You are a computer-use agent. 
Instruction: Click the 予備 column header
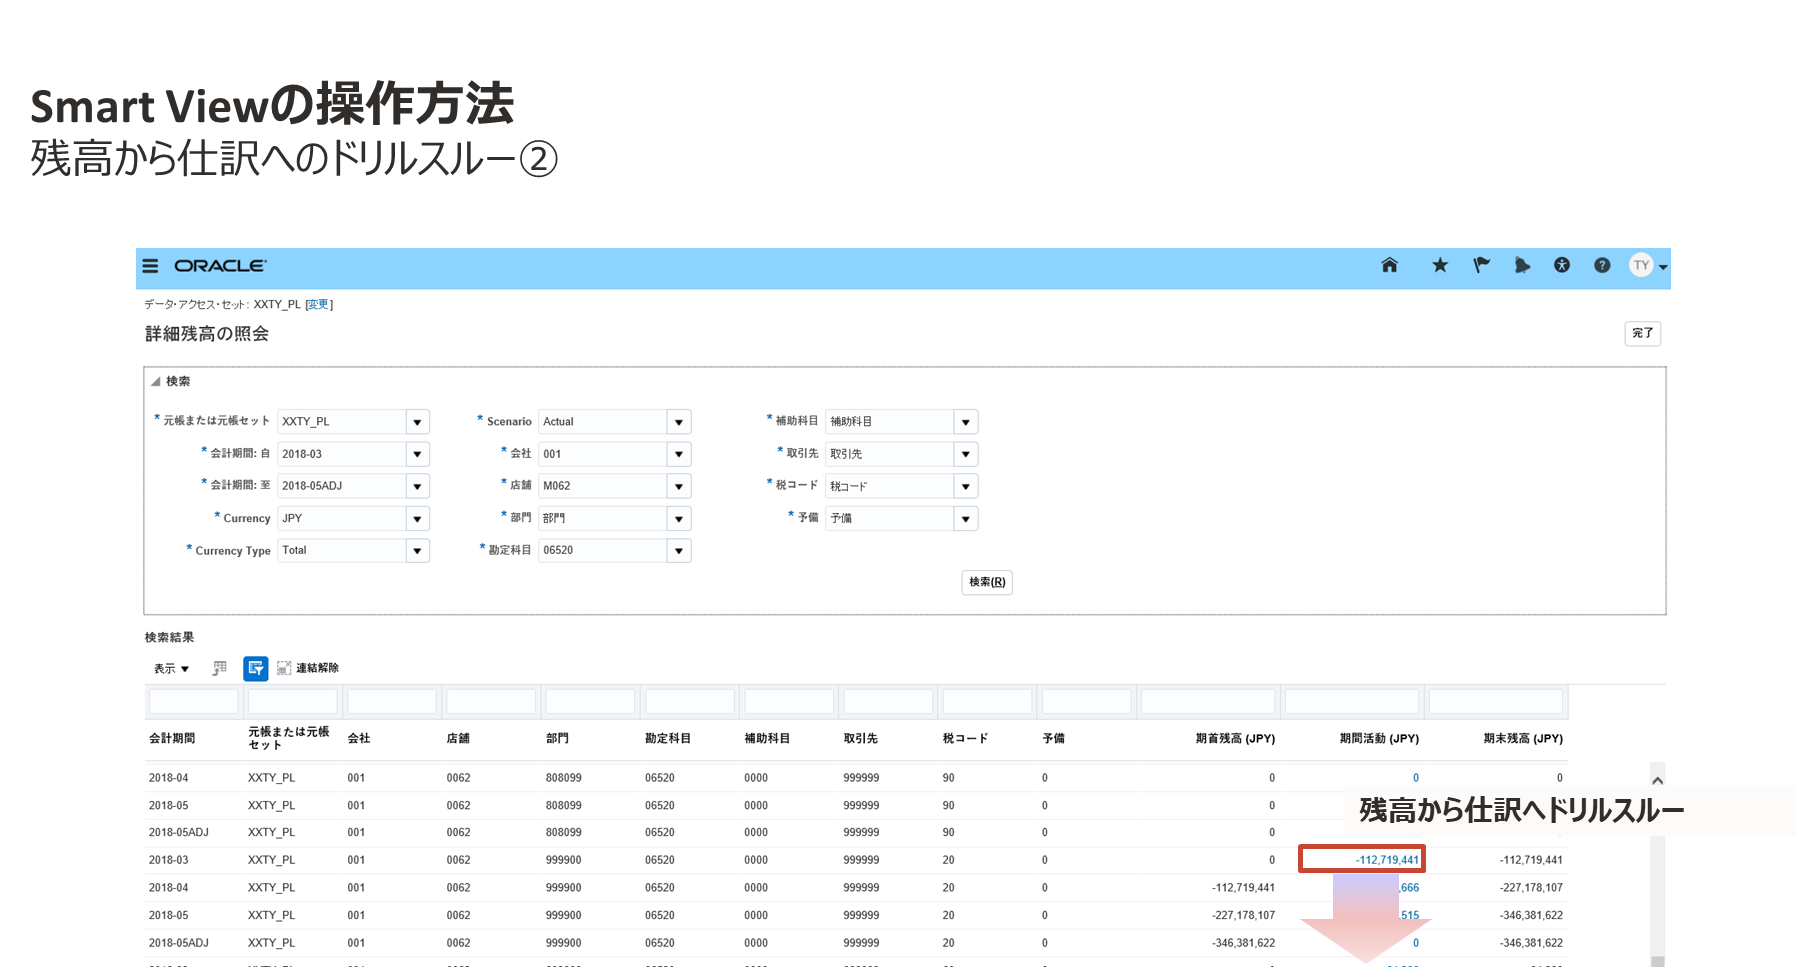click(1053, 739)
